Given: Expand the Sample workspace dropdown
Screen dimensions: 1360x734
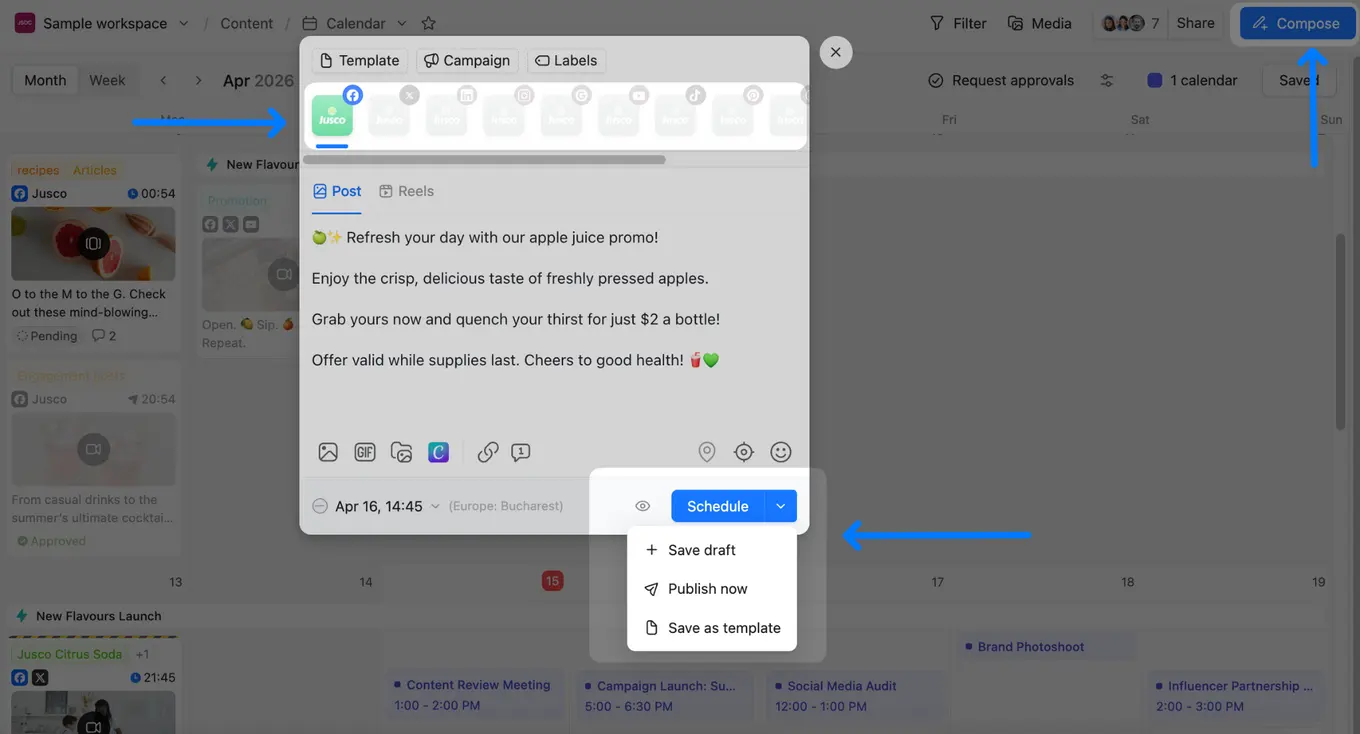Looking at the screenshot, I should click(183, 23).
